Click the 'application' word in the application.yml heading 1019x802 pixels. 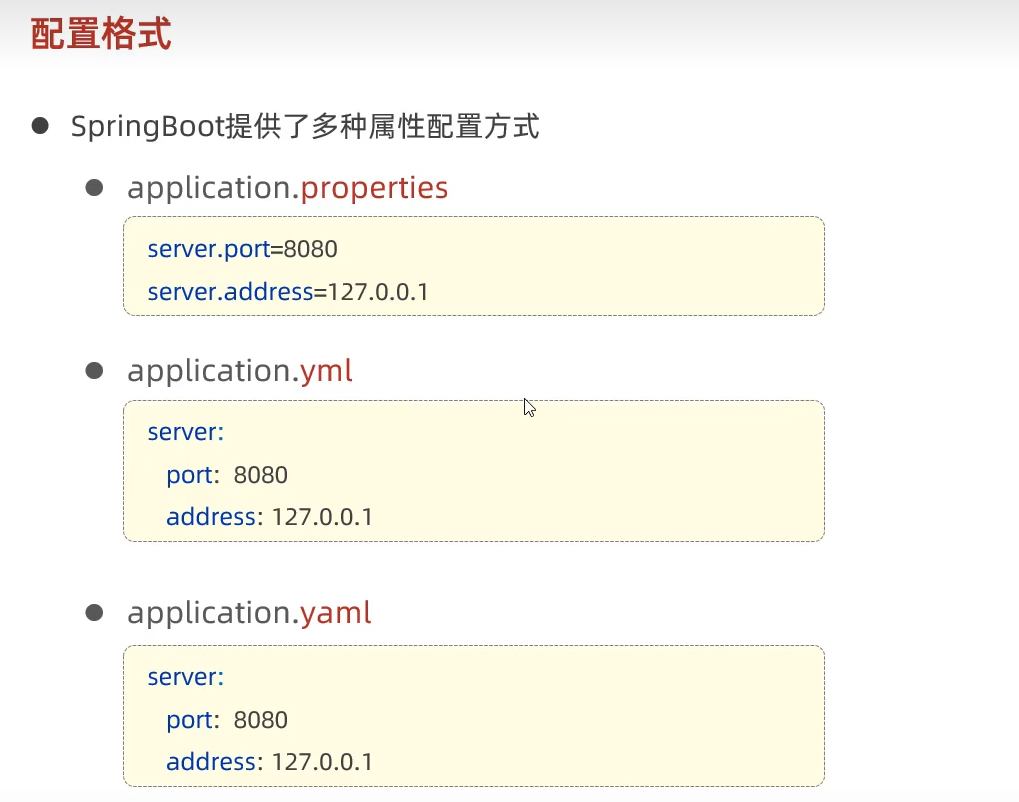(x=209, y=372)
